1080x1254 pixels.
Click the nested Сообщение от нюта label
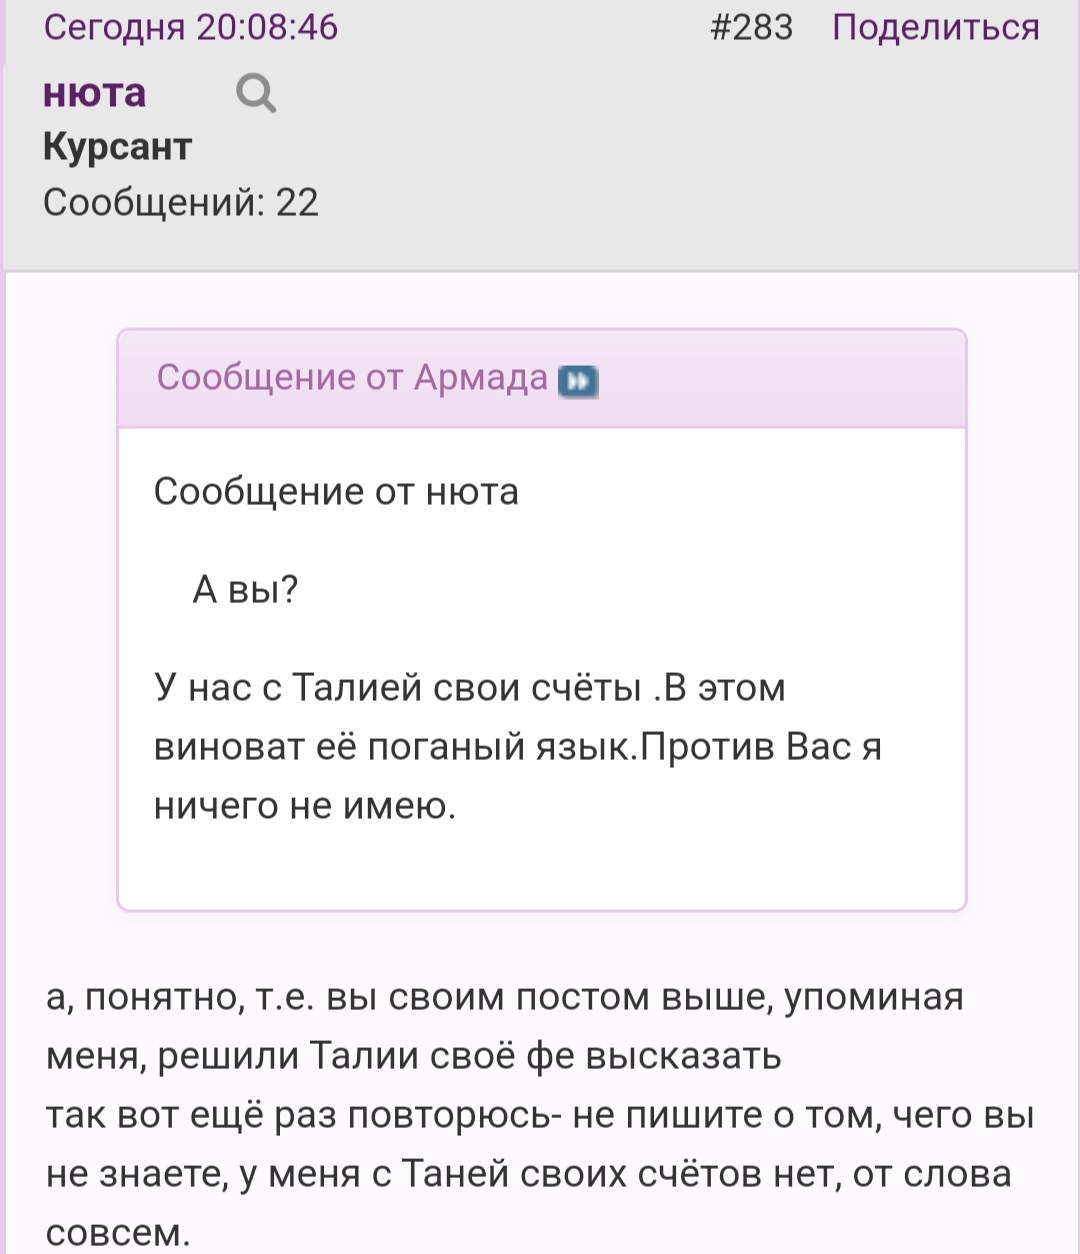coord(336,492)
